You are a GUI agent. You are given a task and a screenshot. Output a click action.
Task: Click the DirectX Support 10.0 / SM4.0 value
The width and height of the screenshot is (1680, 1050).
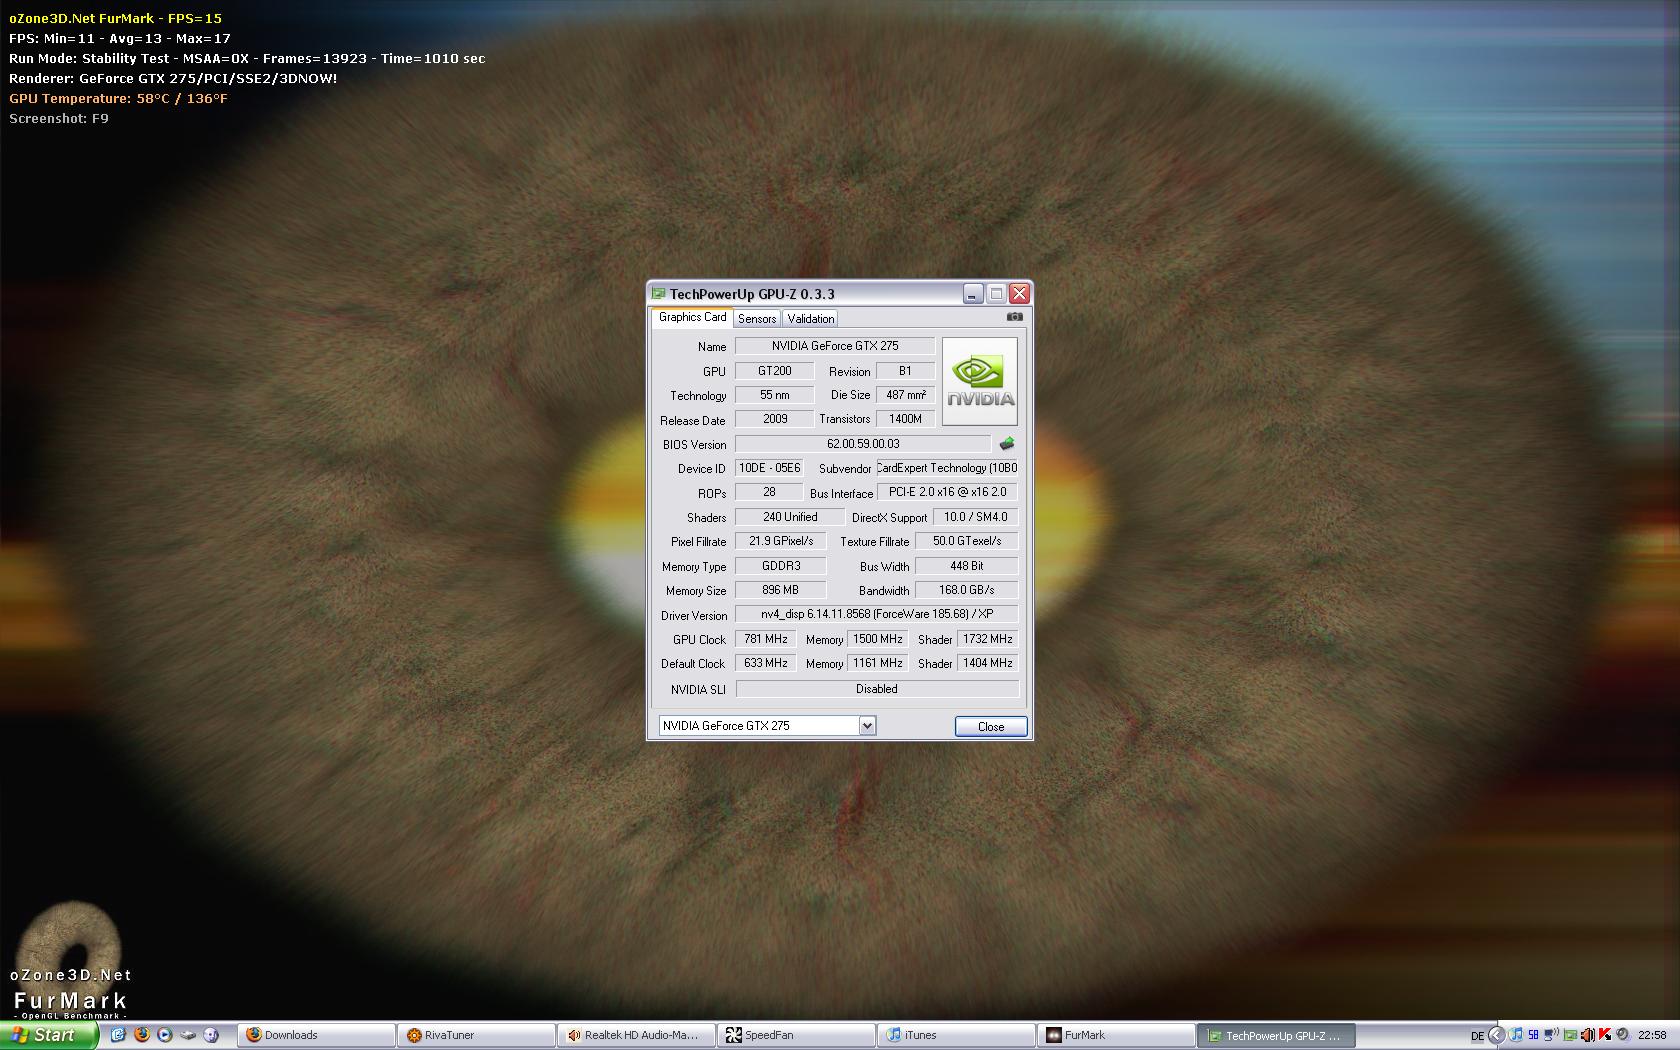click(975, 517)
